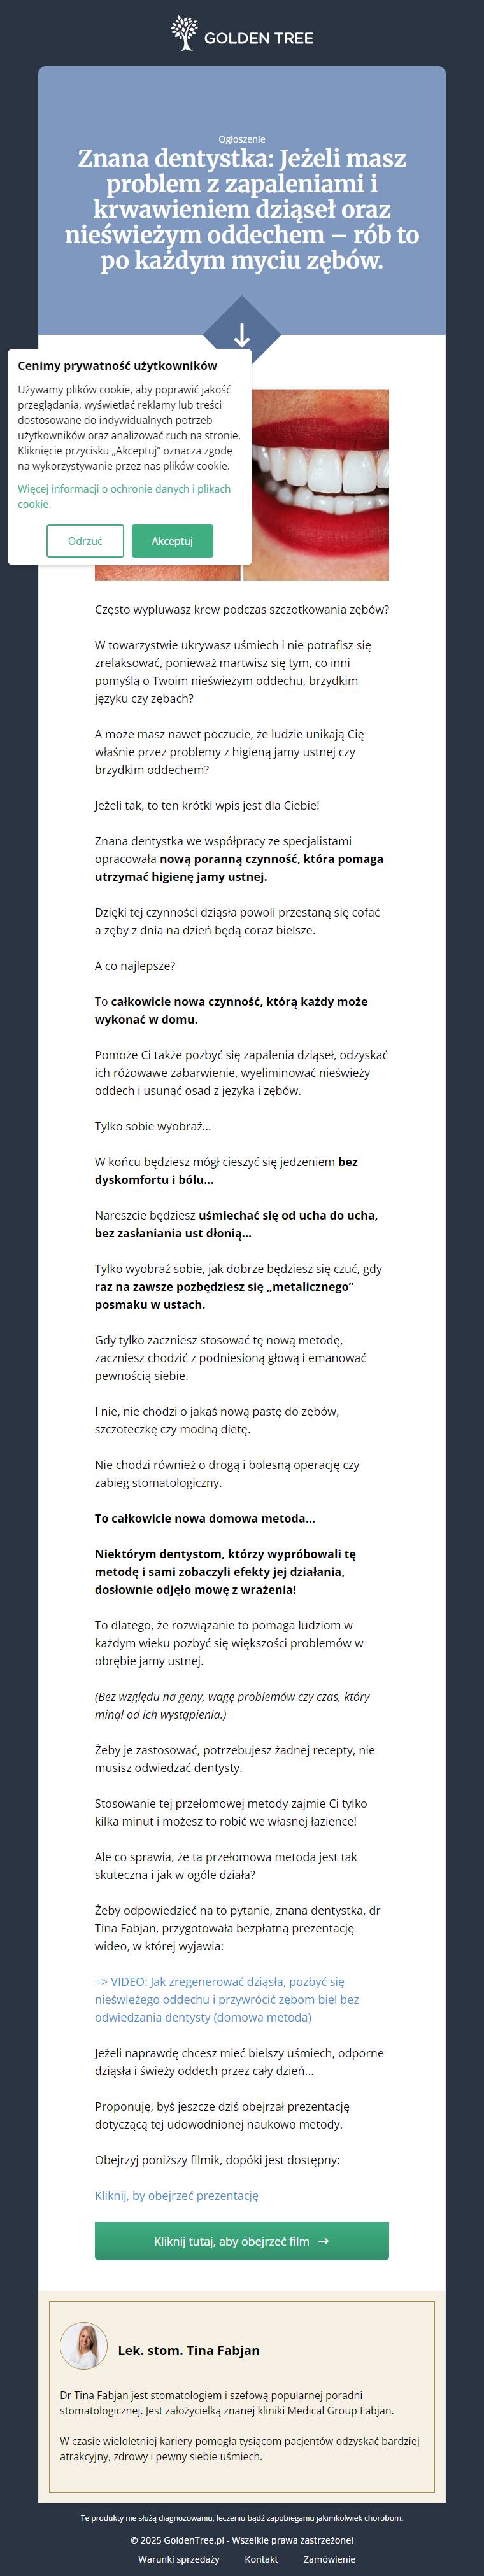The height and width of the screenshot is (2576, 484).
Task: Click the green 'Kliknij tutaj, aby obejrzeć film' button
Action: (242, 2241)
